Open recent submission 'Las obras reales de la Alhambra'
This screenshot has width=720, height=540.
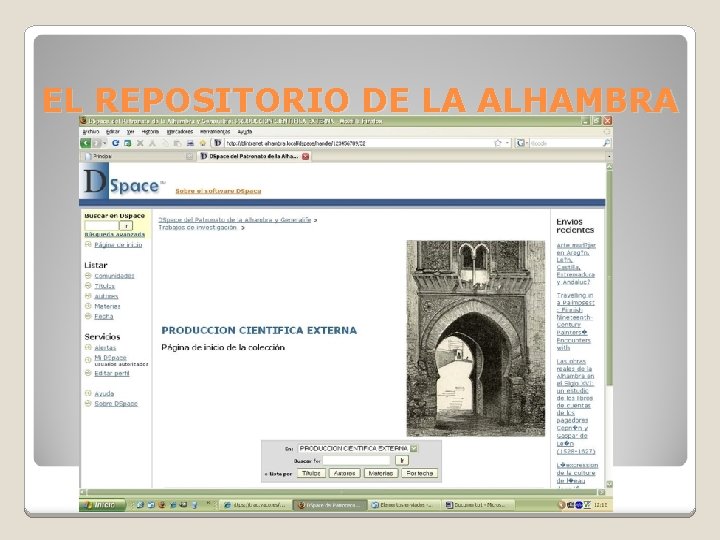pos(576,406)
